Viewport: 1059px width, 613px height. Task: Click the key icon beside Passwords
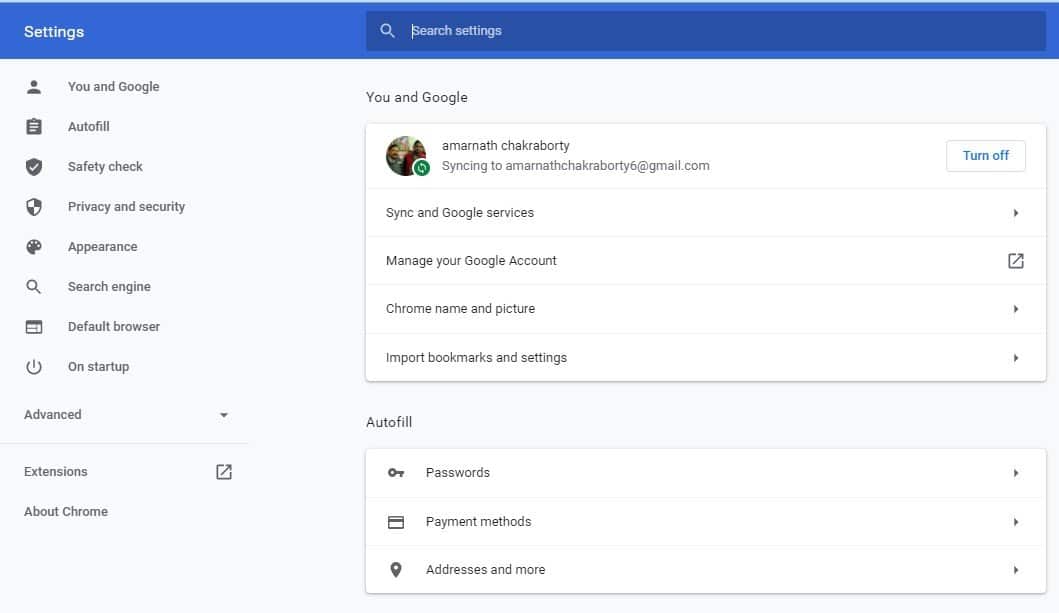coord(396,473)
